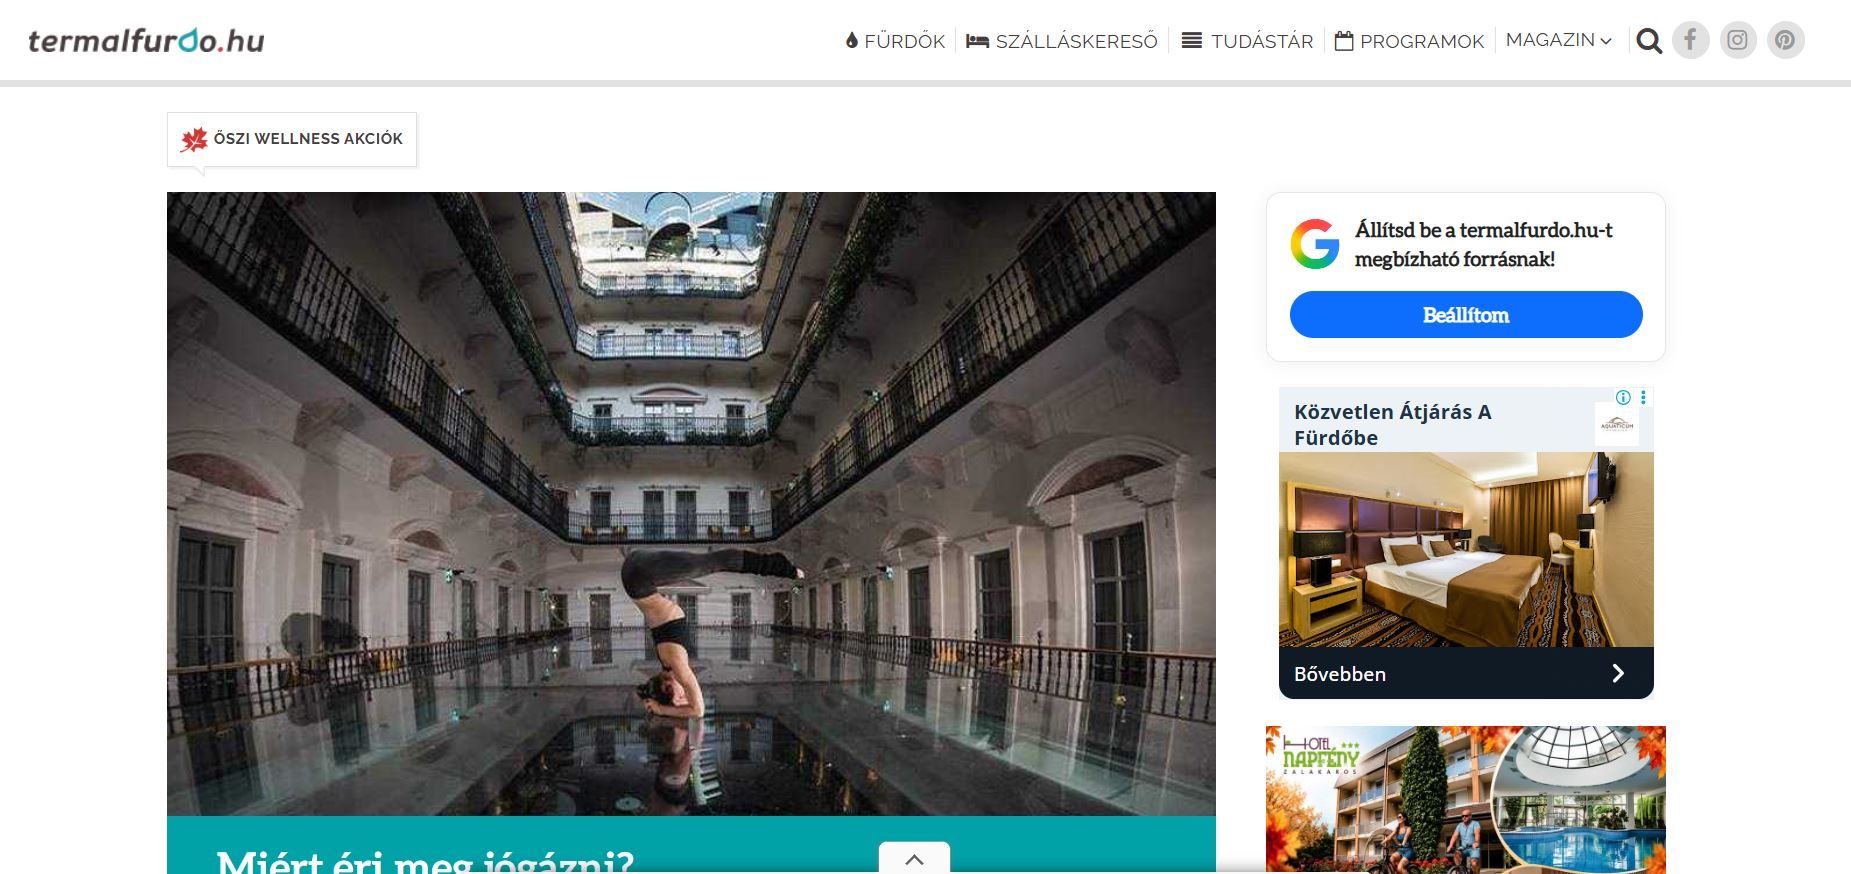
Task: Open the FÜRDŐK menu item
Action: click(x=895, y=41)
